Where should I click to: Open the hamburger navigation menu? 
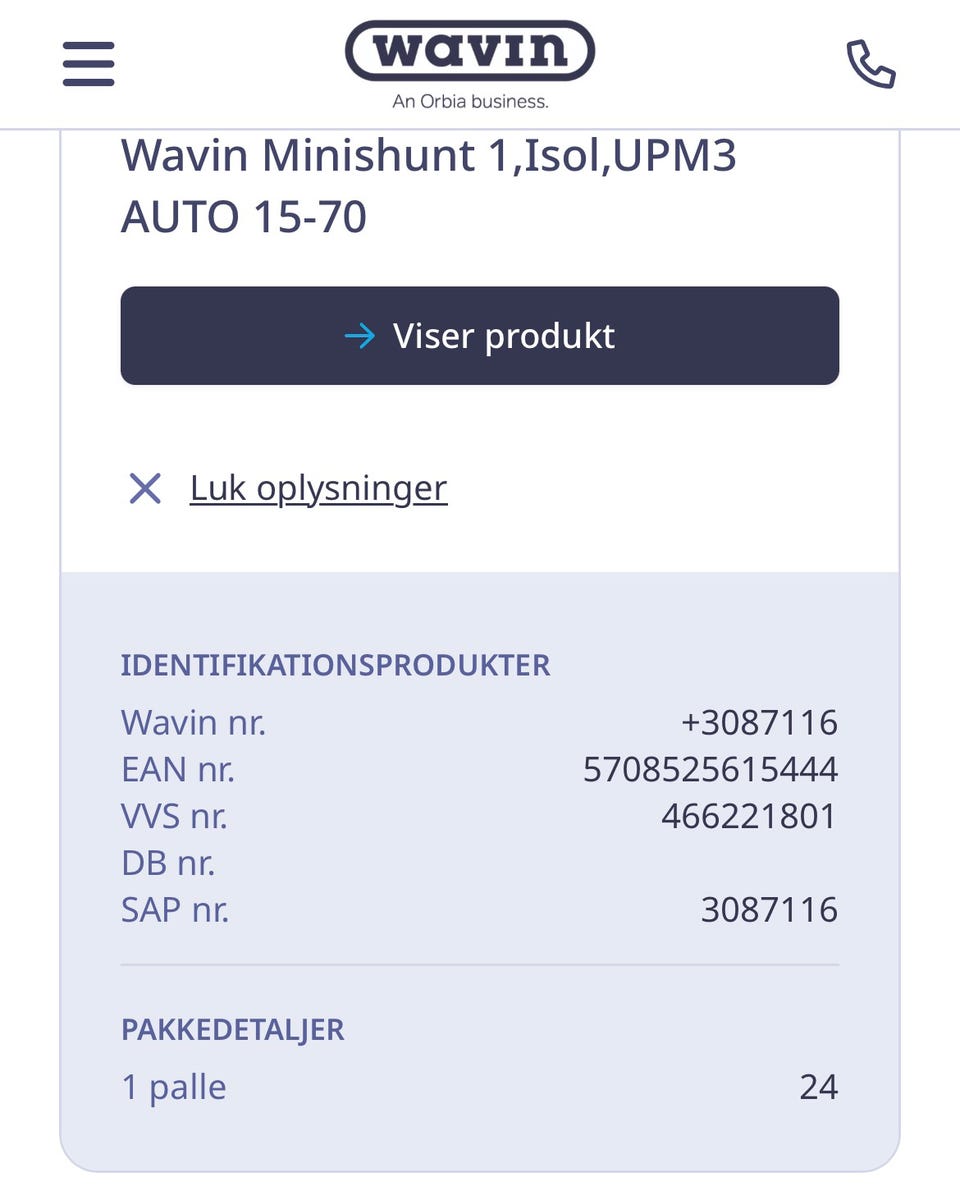click(x=88, y=64)
